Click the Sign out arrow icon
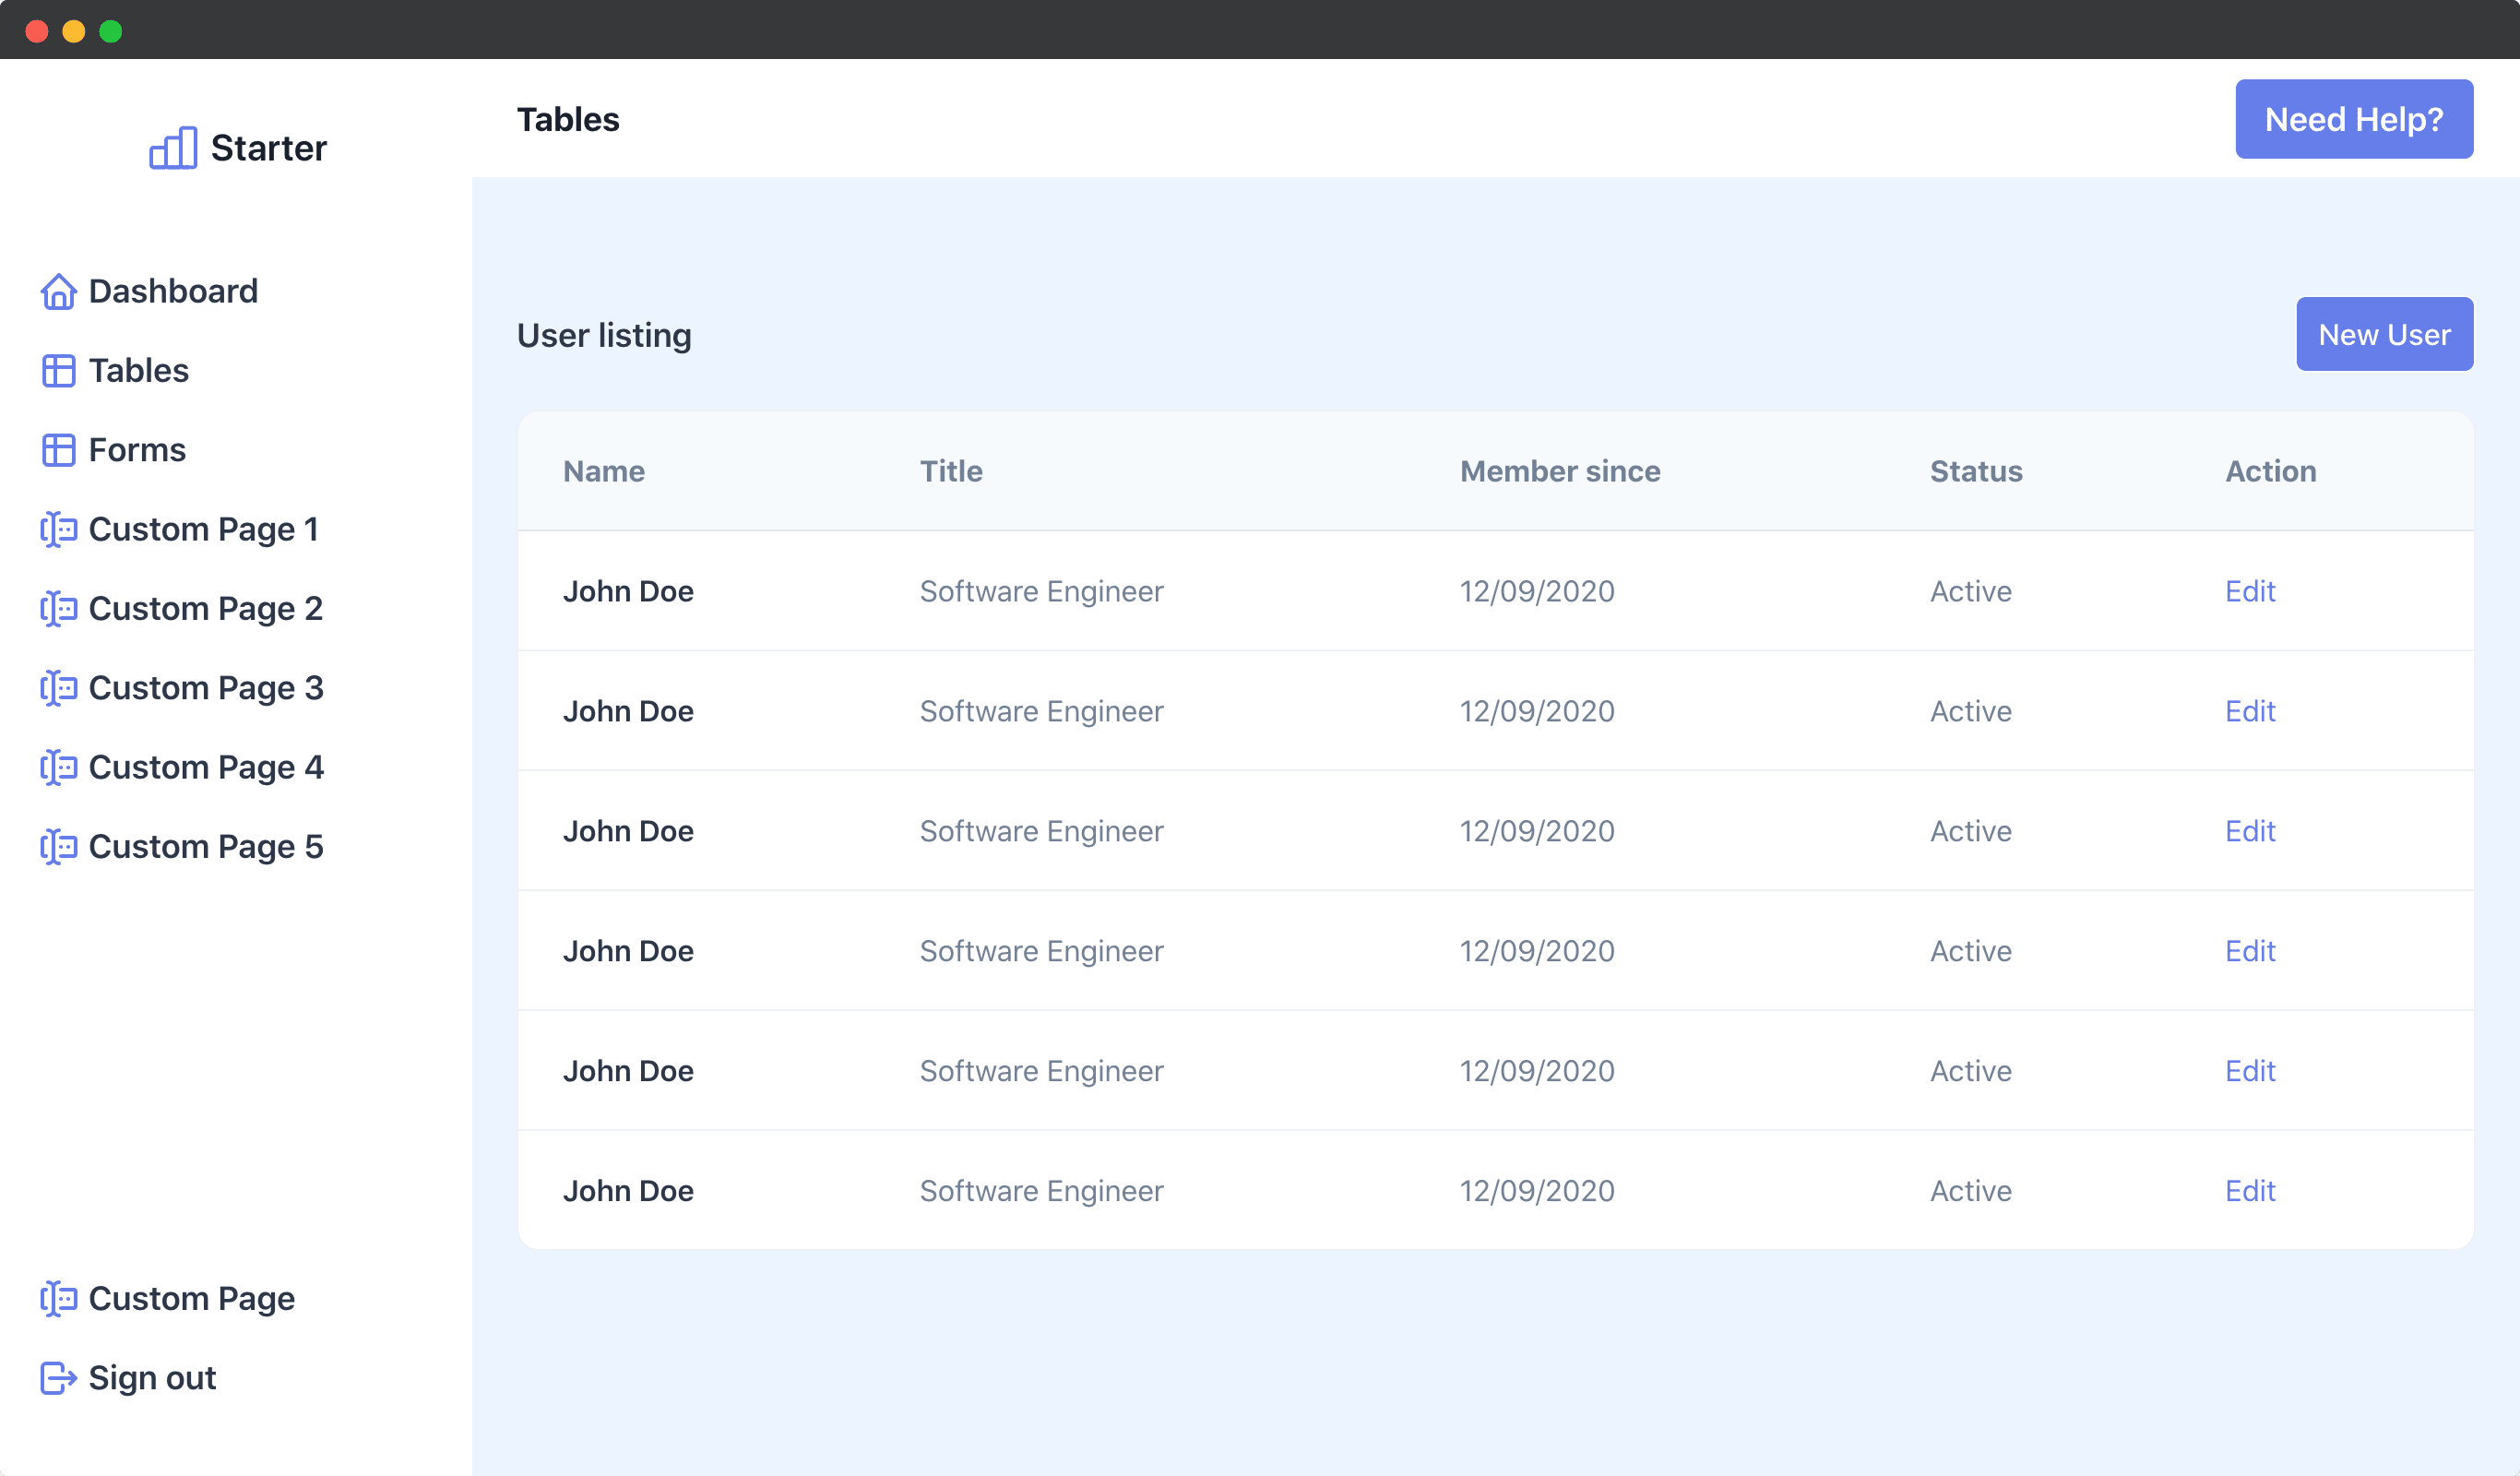The image size is (2520, 1476). tap(59, 1378)
